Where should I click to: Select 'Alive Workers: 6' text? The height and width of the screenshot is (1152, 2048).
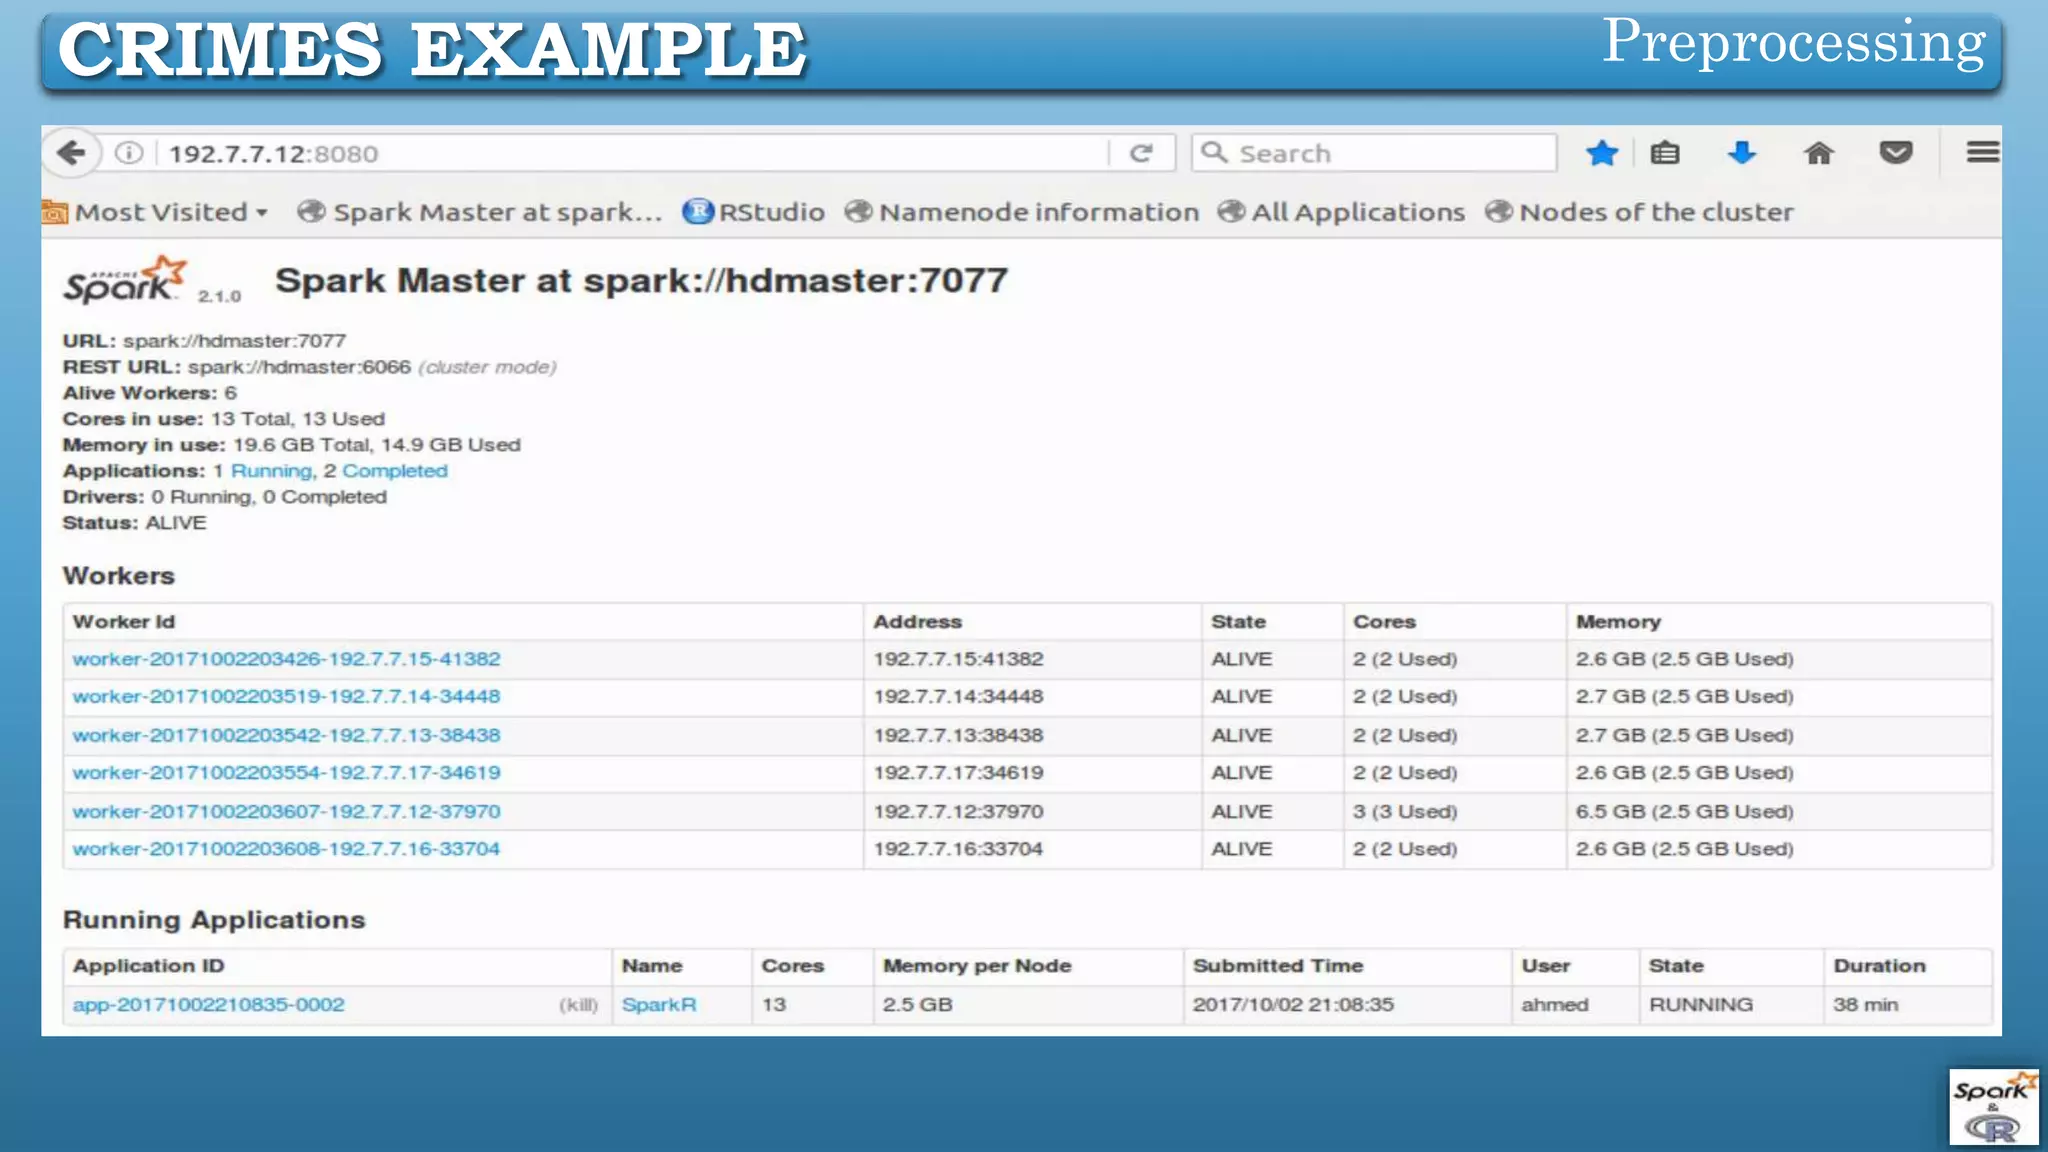point(150,393)
